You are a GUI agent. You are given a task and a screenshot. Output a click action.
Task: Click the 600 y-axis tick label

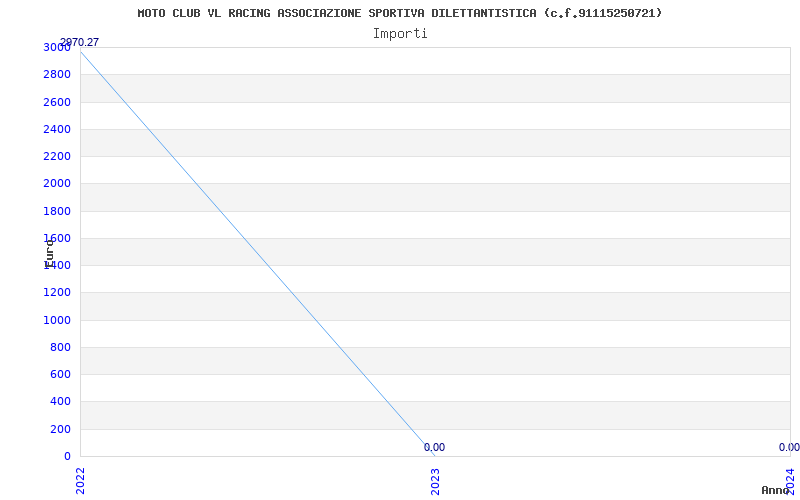[60, 374]
